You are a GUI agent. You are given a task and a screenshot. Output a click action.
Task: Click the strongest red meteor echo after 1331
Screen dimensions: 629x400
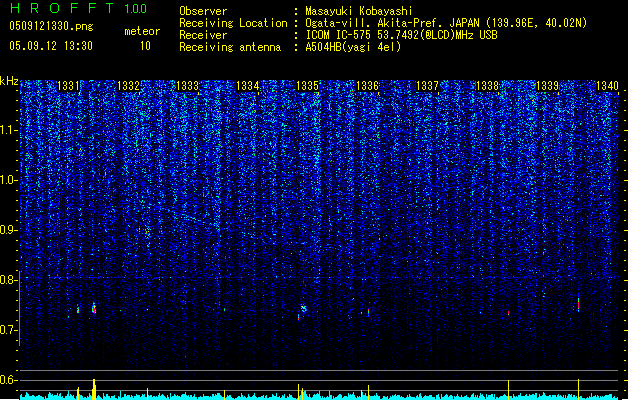click(94, 308)
